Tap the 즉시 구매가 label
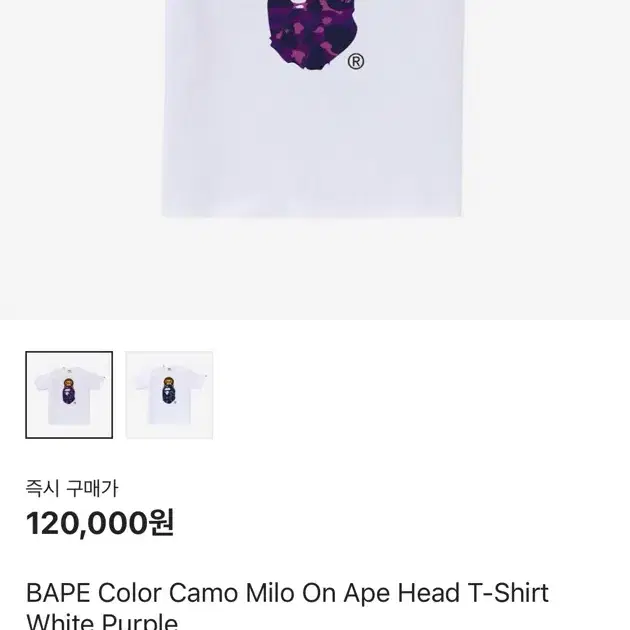 (x=72, y=489)
